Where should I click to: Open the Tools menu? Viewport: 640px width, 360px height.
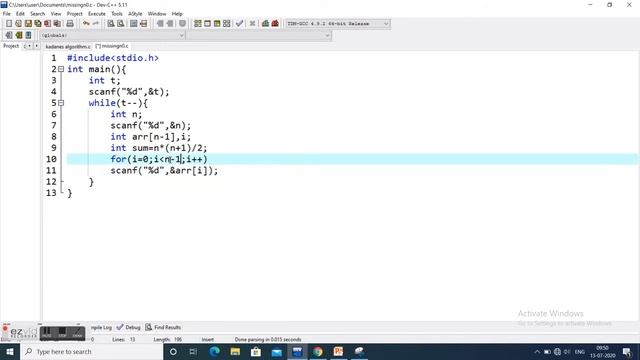pos(117,14)
